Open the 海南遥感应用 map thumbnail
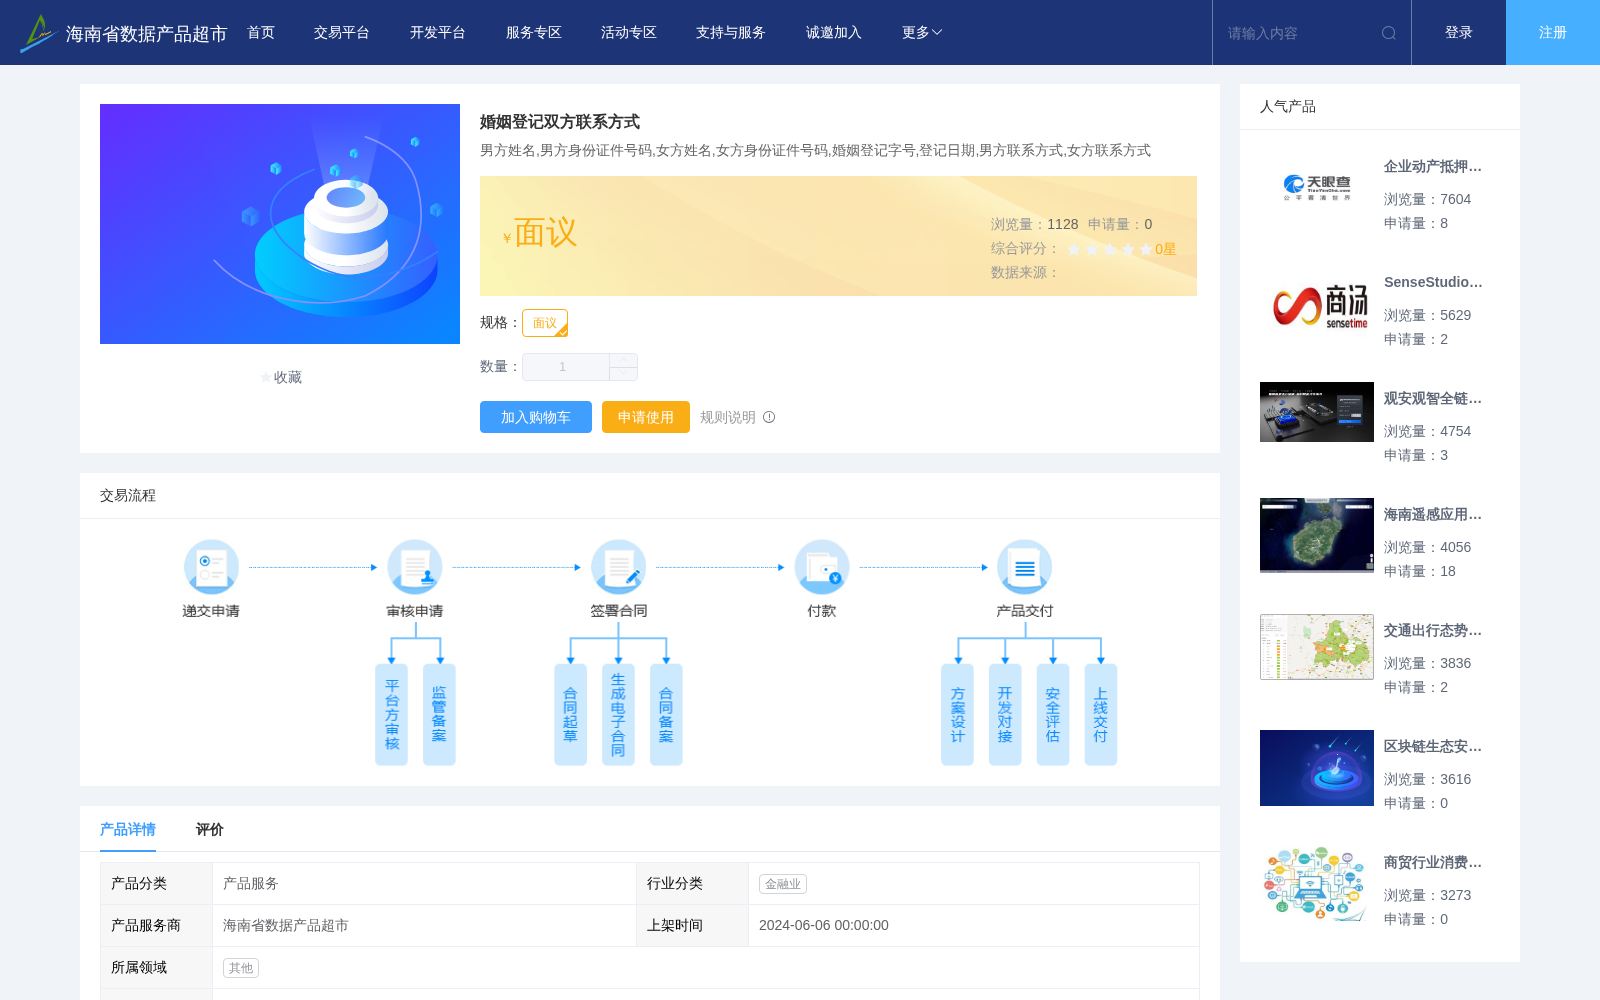1600x1000 pixels. coord(1317,535)
